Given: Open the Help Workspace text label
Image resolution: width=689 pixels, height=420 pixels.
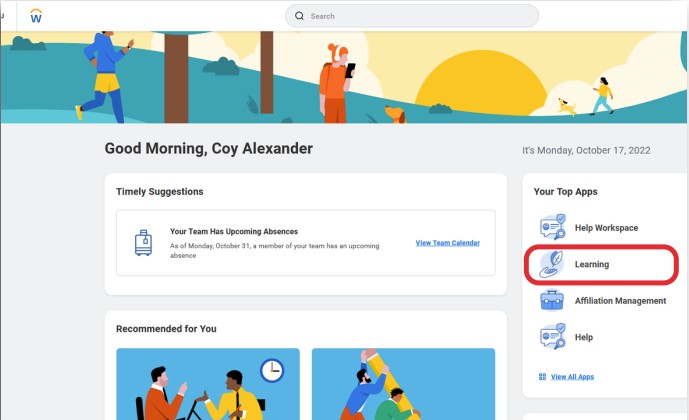Looking at the screenshot, I should pyautogui.click(x=606, y=228).
